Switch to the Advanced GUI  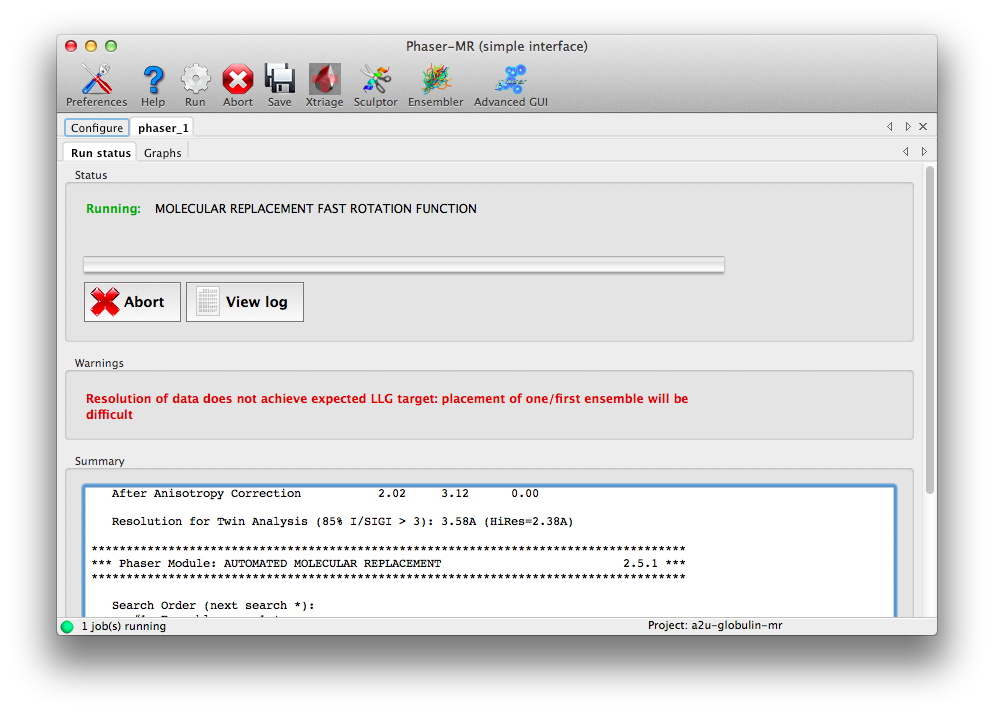pyautogui.click(x=511, y=85)
